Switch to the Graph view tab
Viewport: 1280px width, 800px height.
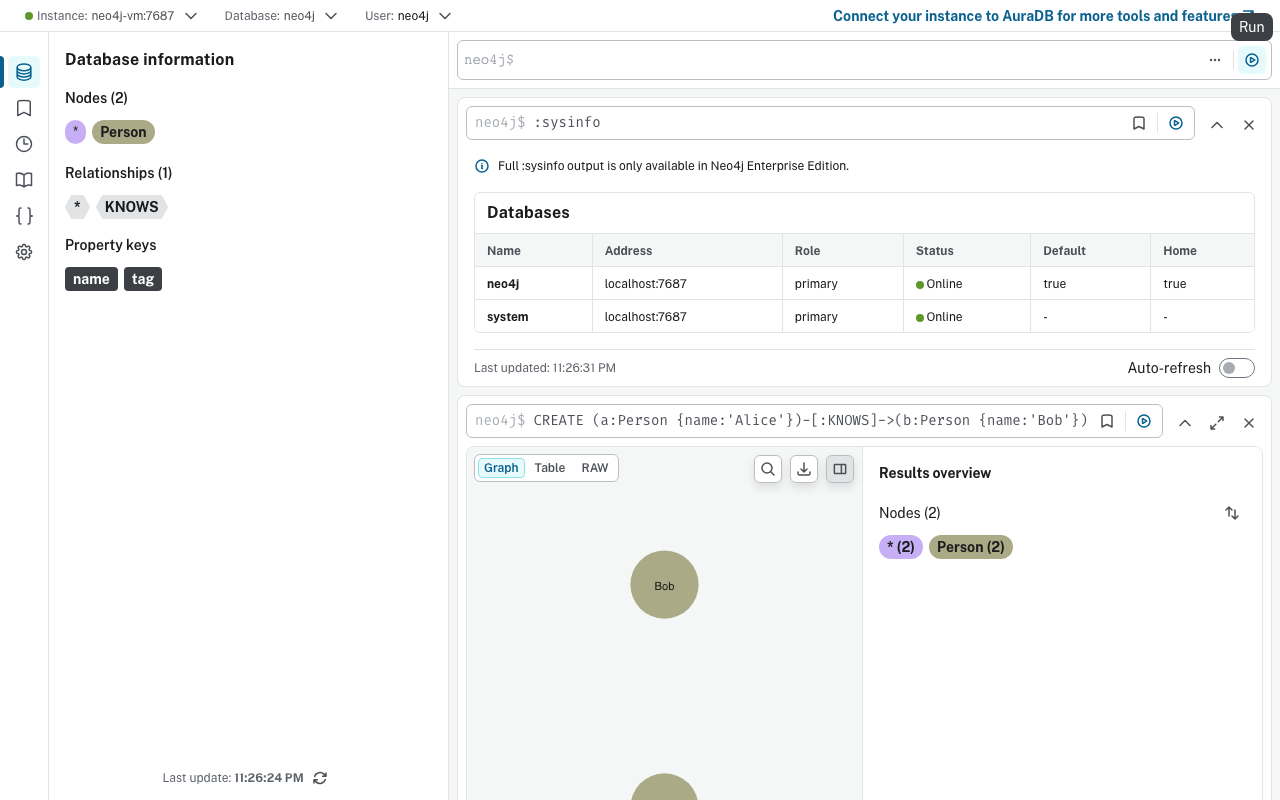click(501, 468)
